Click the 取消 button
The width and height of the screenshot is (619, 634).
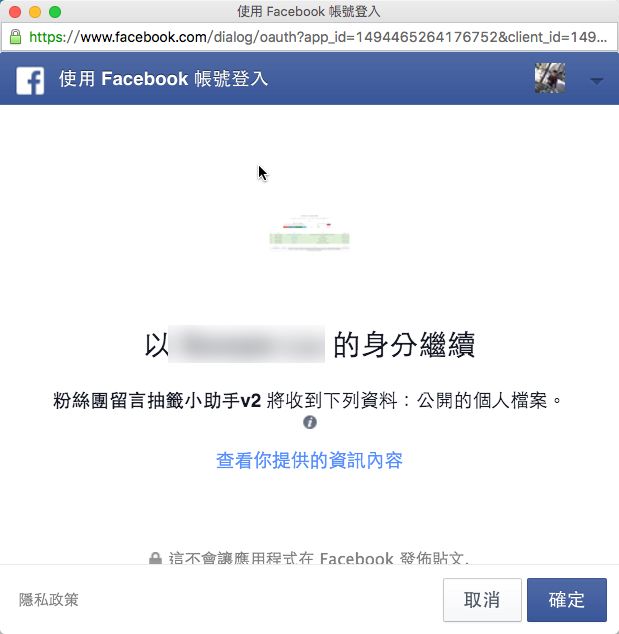(482, 600)
